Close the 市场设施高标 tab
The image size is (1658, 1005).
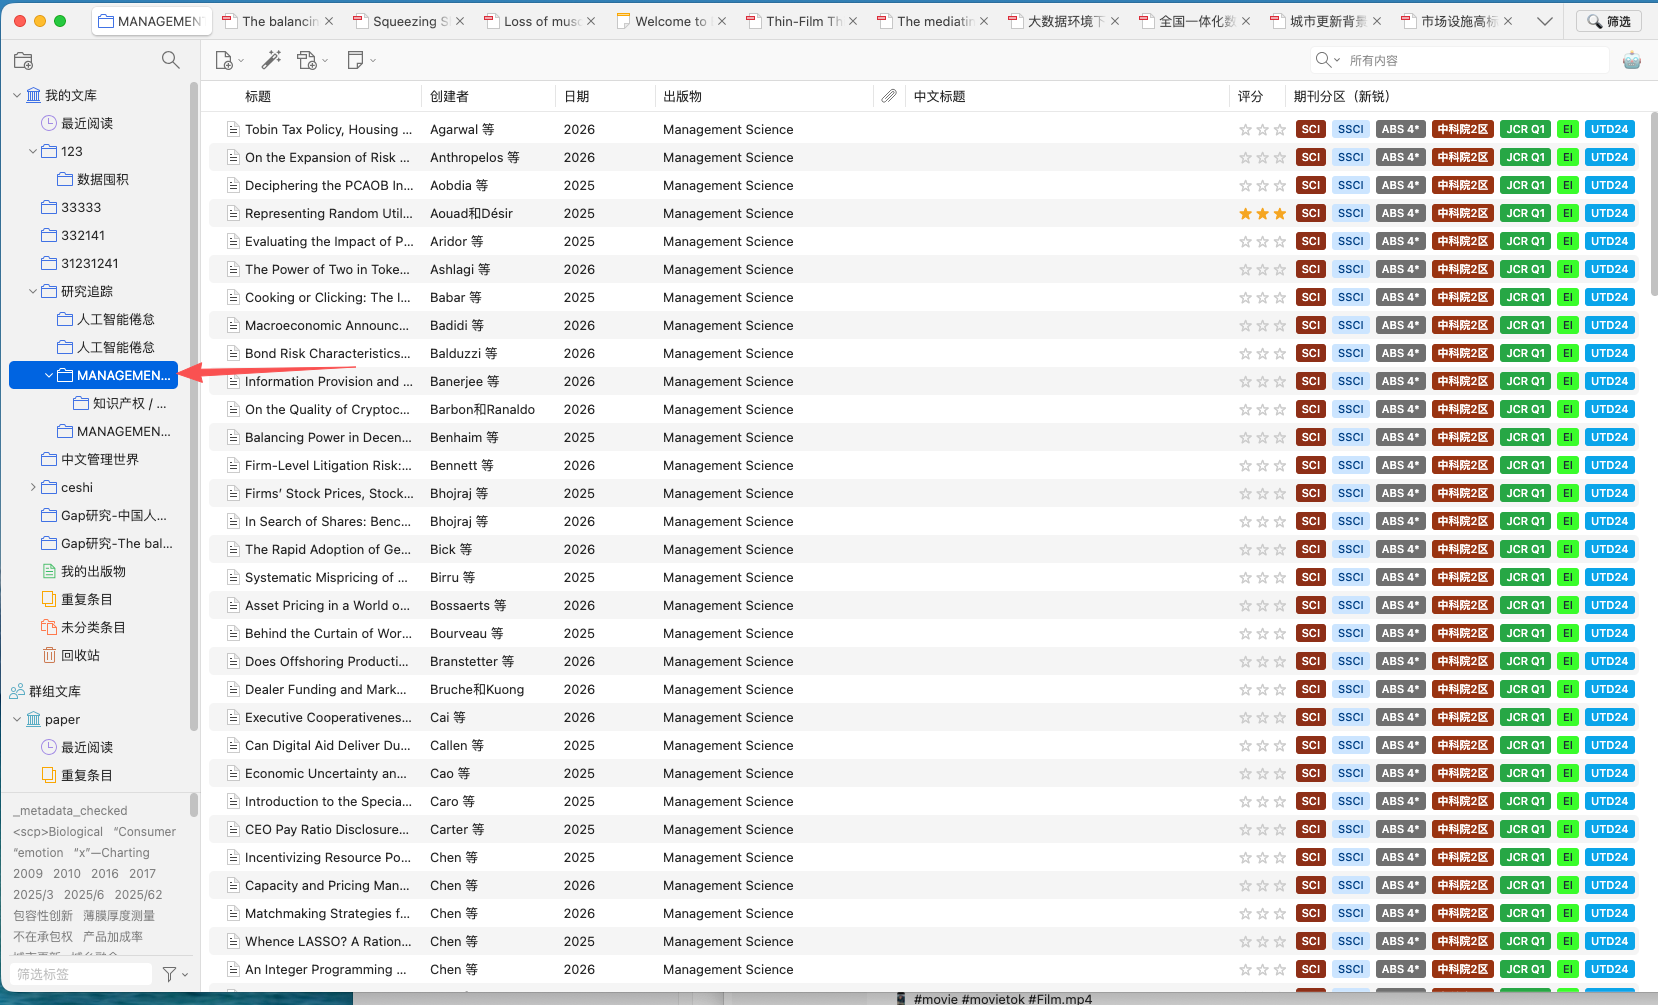(x=1508, y=21)
